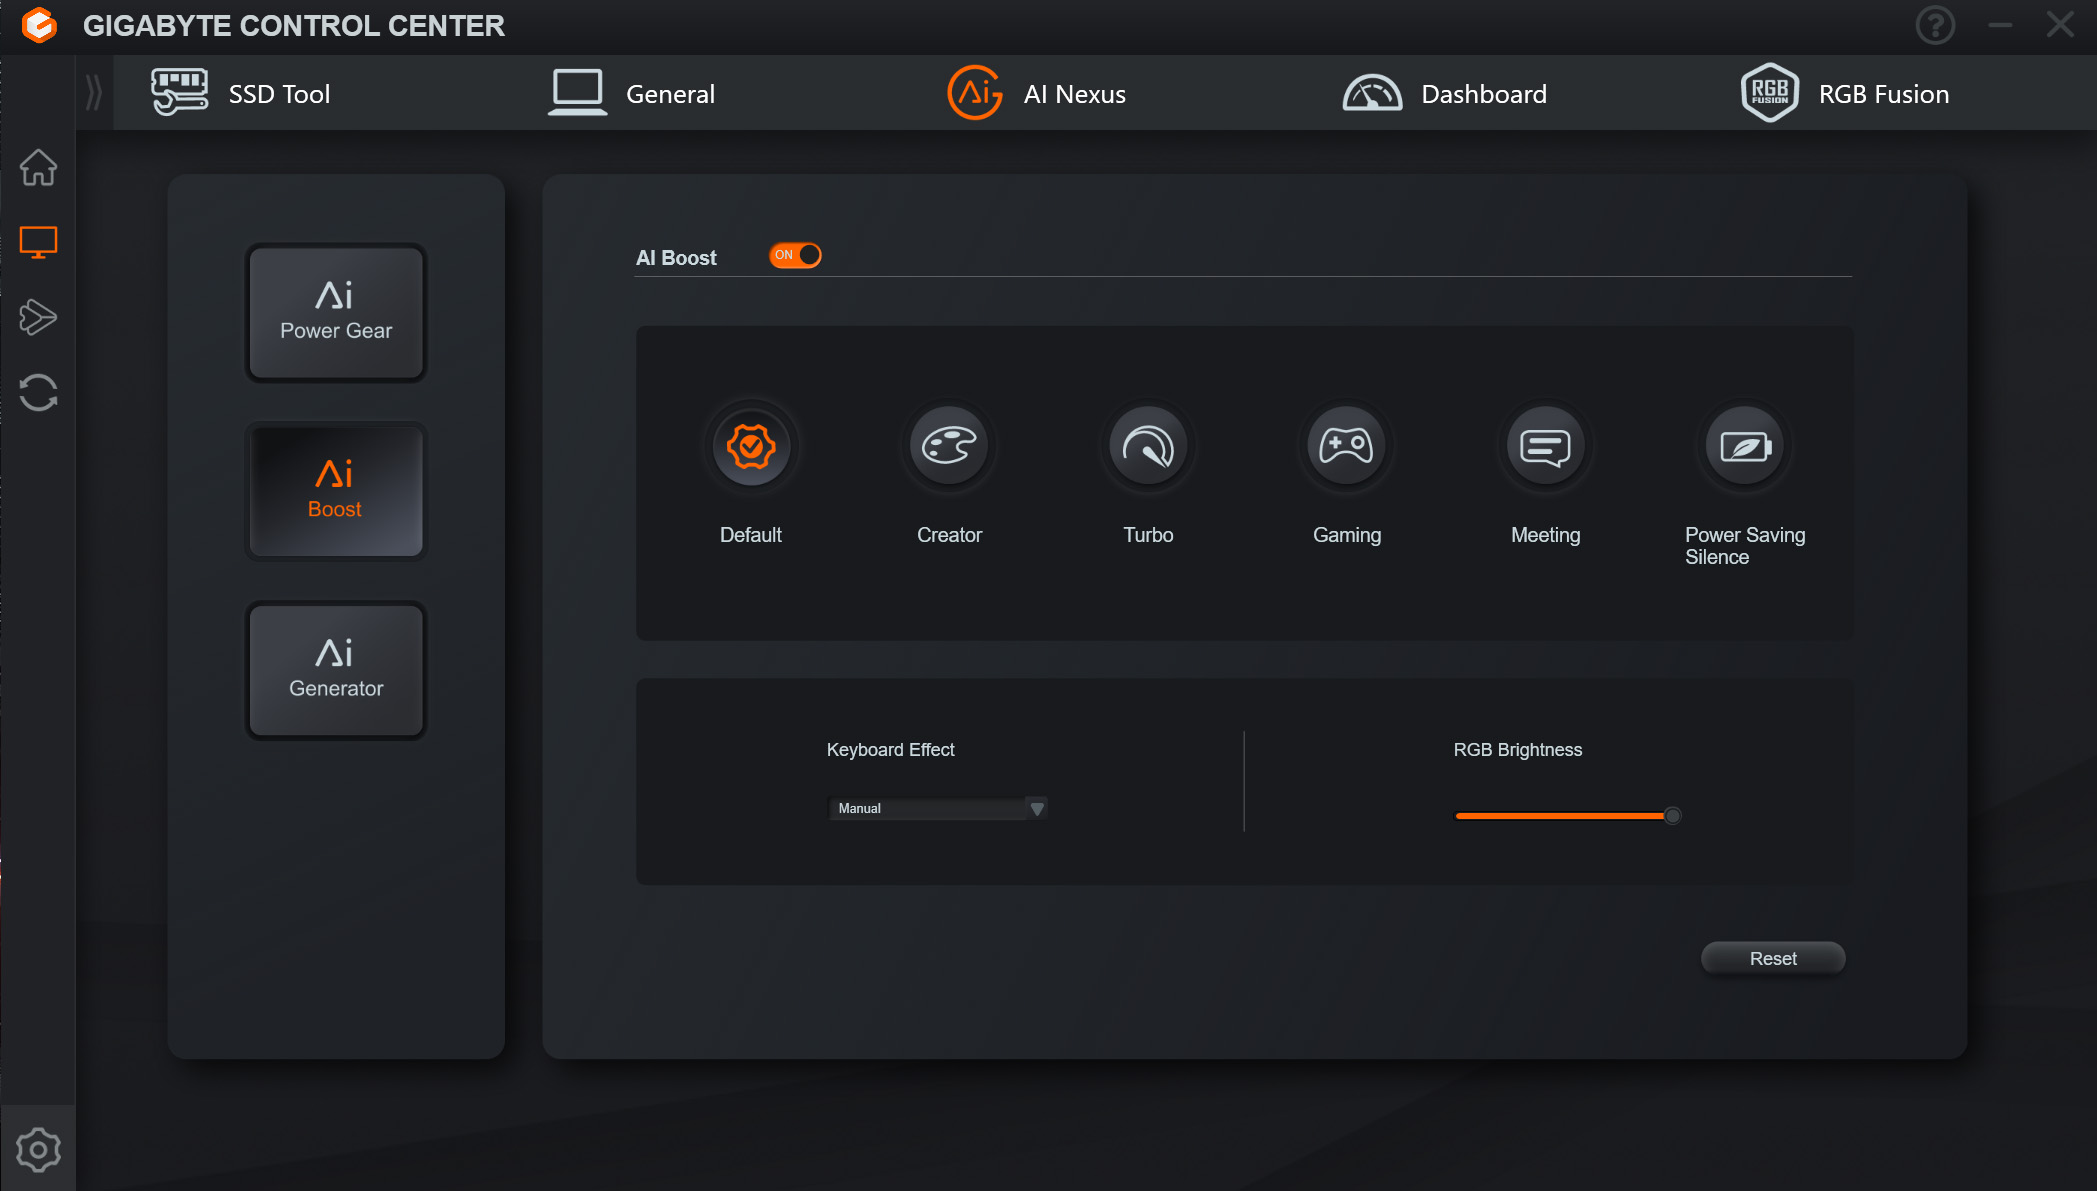Open the help question mark icon

tap(1934, 25)
